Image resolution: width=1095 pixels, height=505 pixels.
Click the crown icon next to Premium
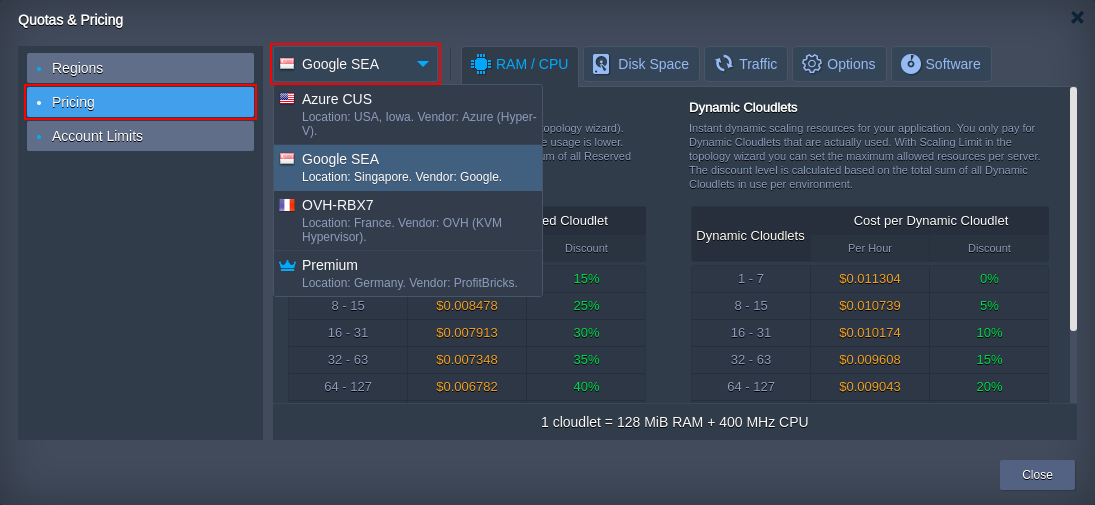pos(287,265)
